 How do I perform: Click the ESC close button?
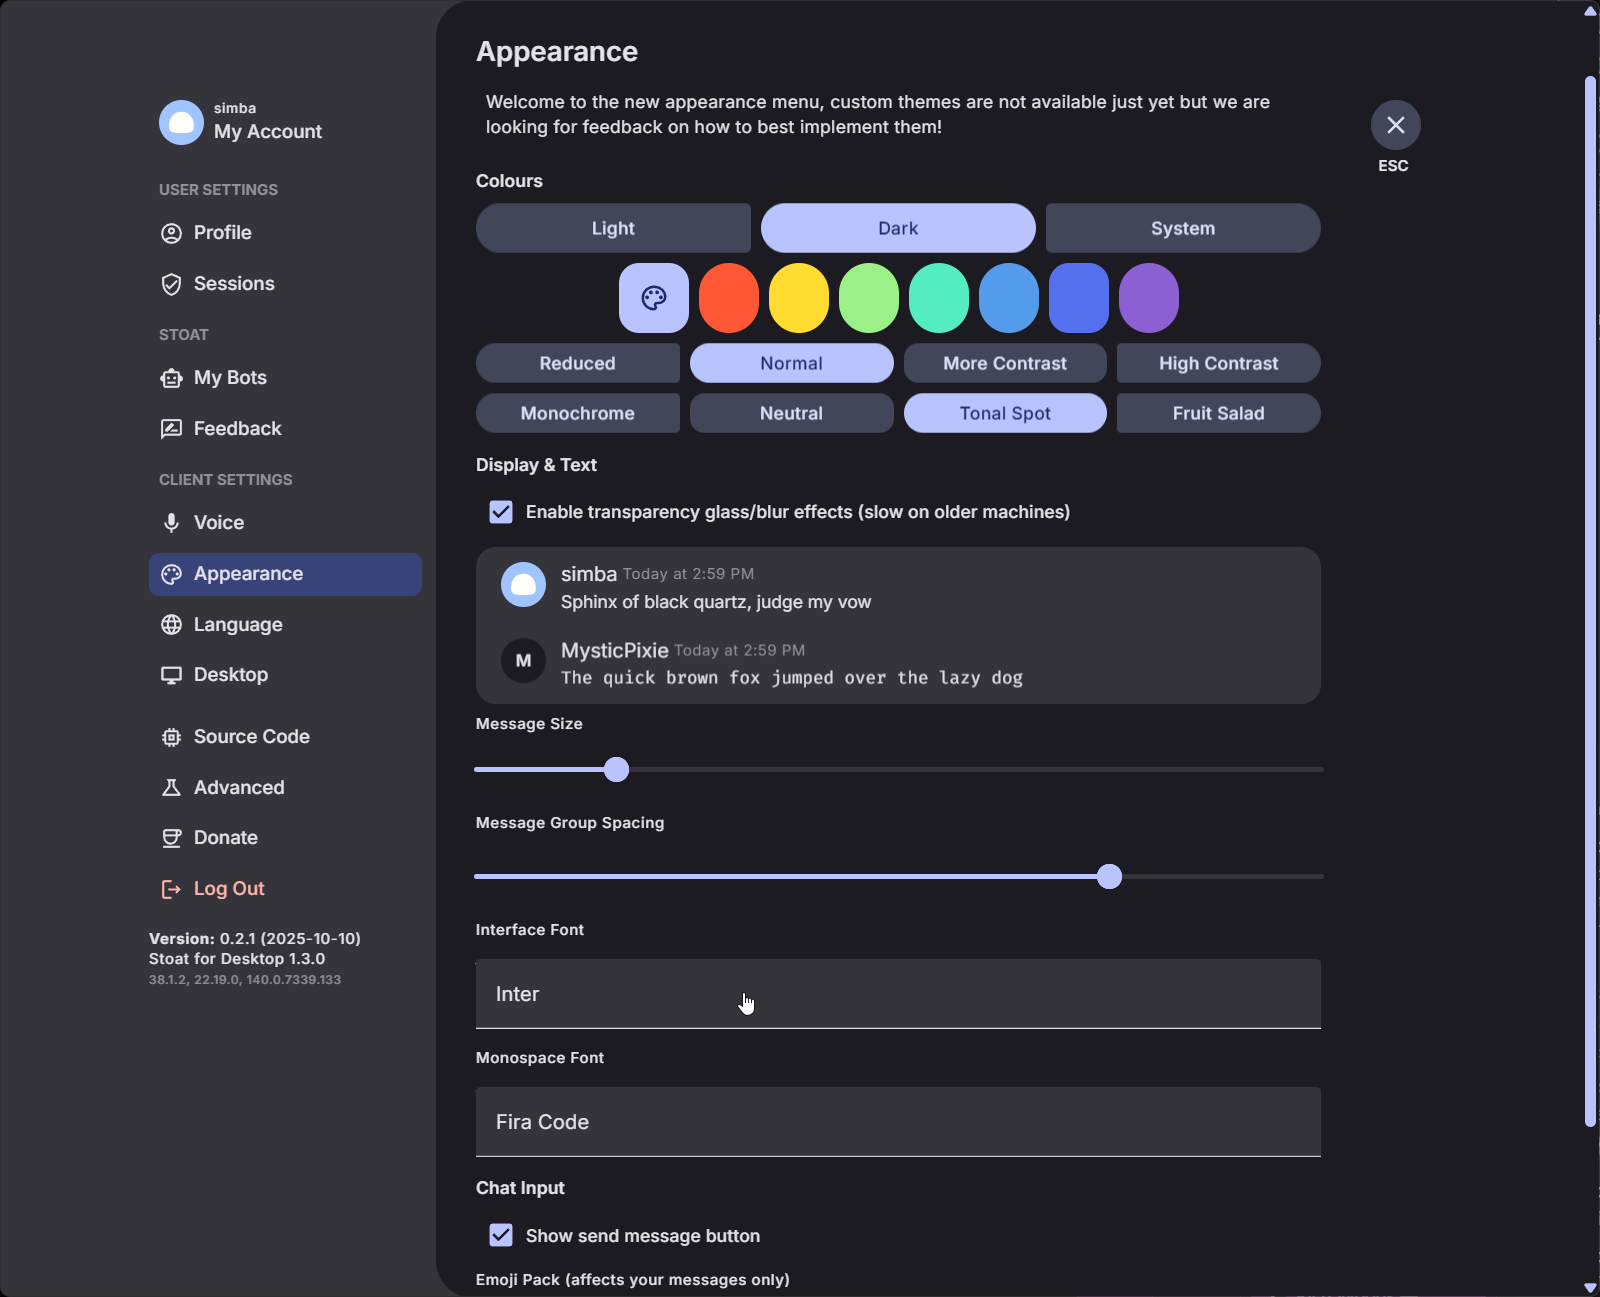point(1395,125)
